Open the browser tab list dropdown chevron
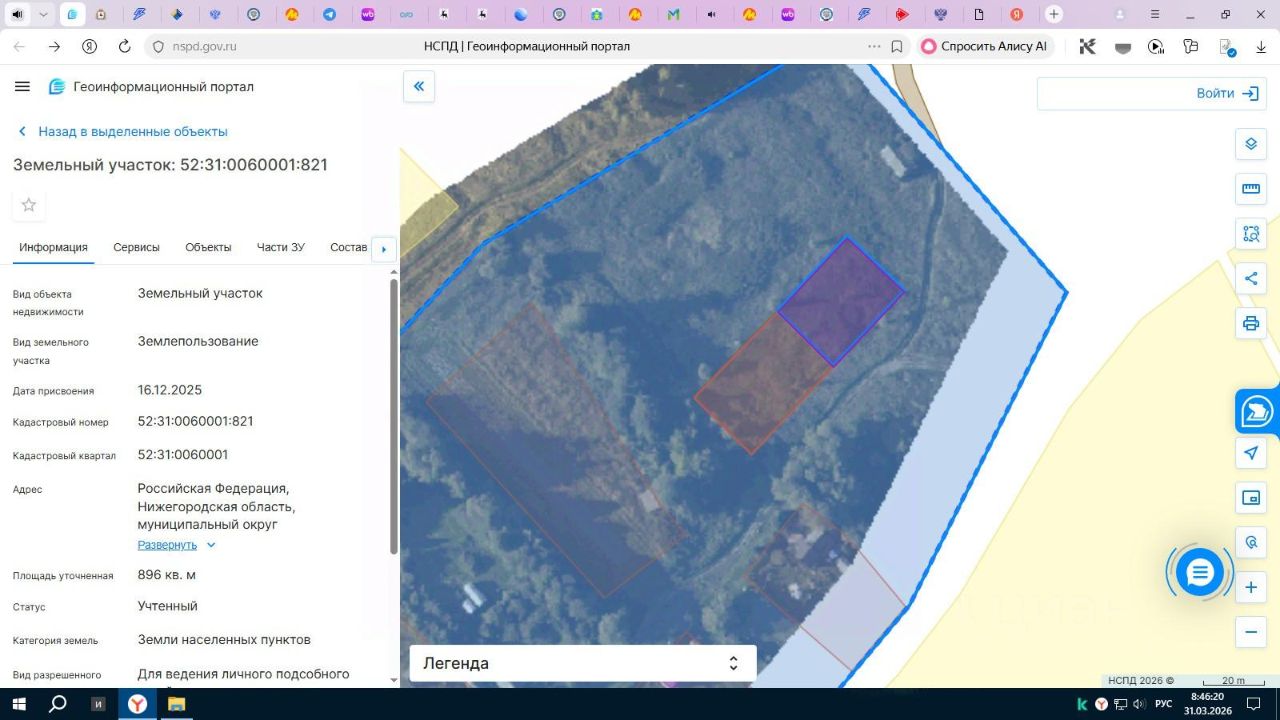Image resolution: width=1280 pixels, height=720 pixels. (x=43, y=14)
